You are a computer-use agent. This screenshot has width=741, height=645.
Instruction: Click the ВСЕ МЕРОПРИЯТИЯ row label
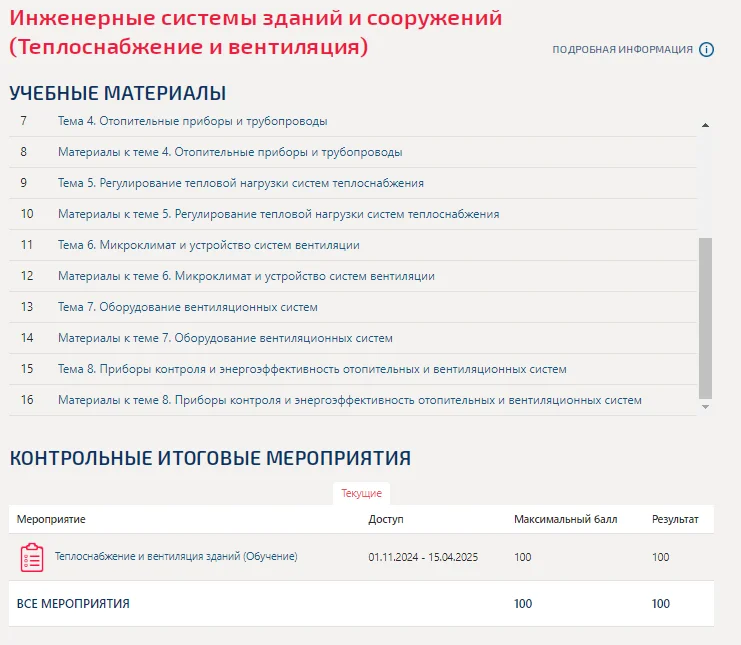[73, 604]
